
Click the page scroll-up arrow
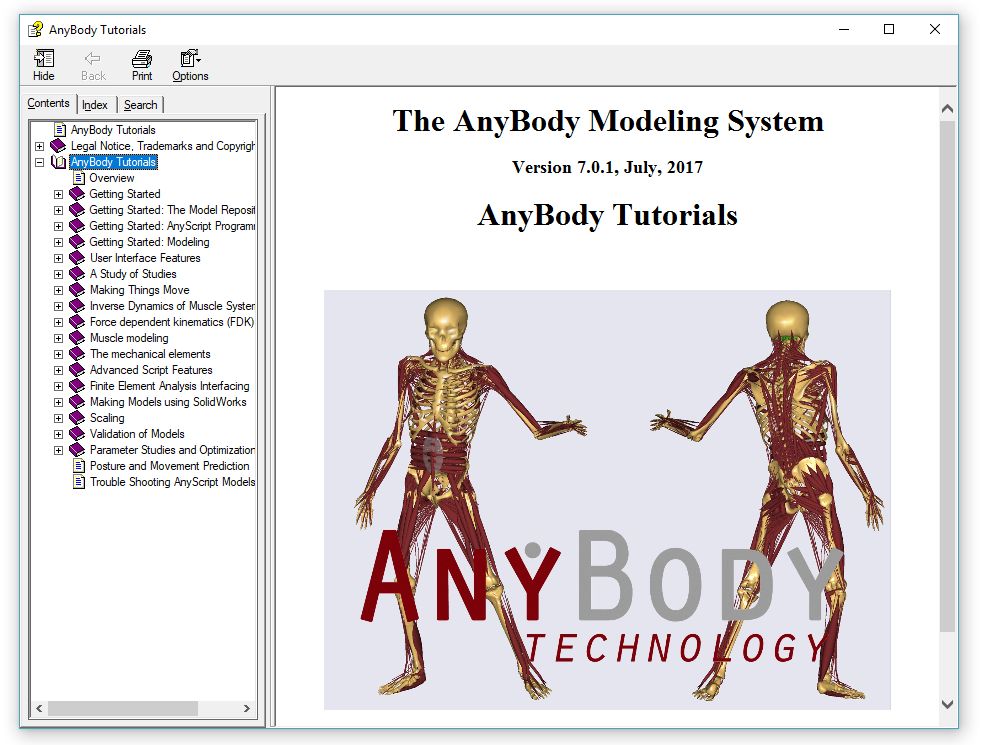[947, 109]
